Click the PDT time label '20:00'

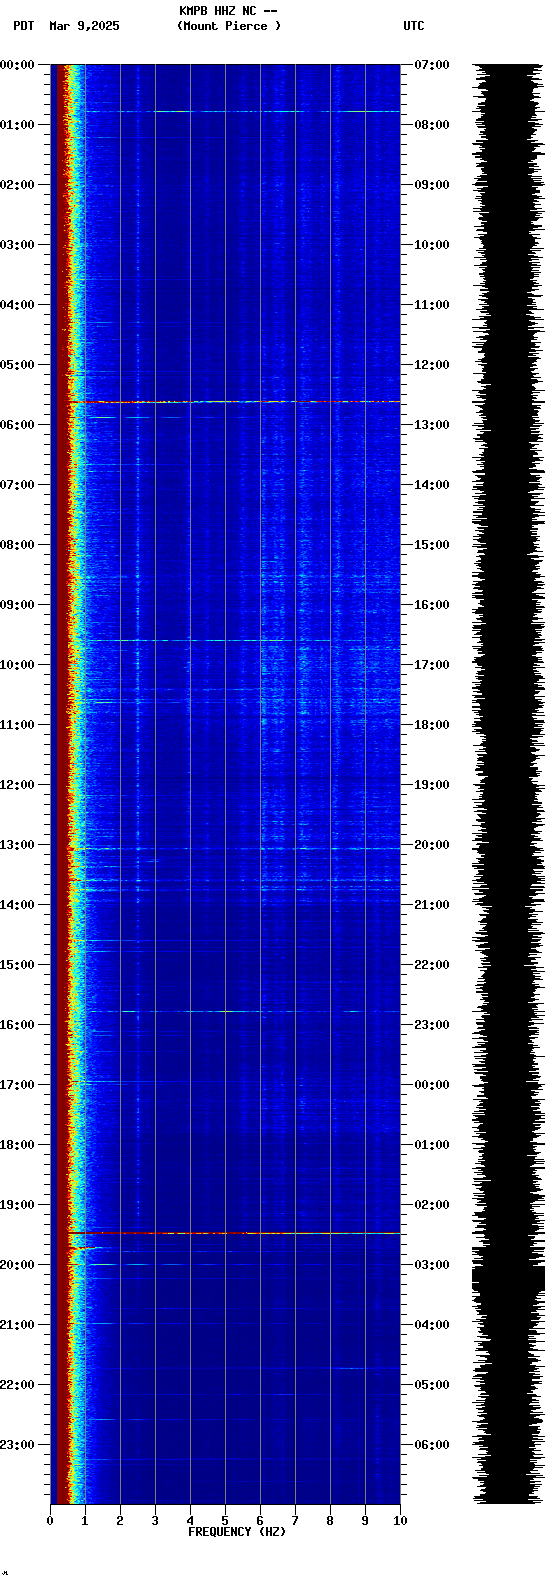(x=17, y=1265)
